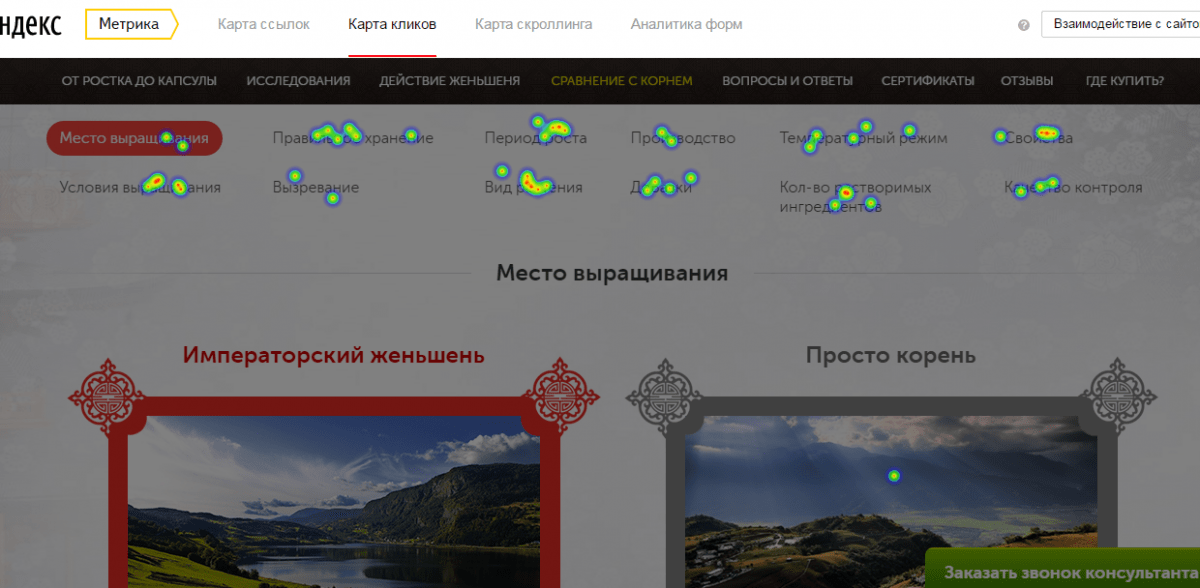Screen dimensions: 1200x588
Task: Open Качество контроля link
Action: [1073, 187]
